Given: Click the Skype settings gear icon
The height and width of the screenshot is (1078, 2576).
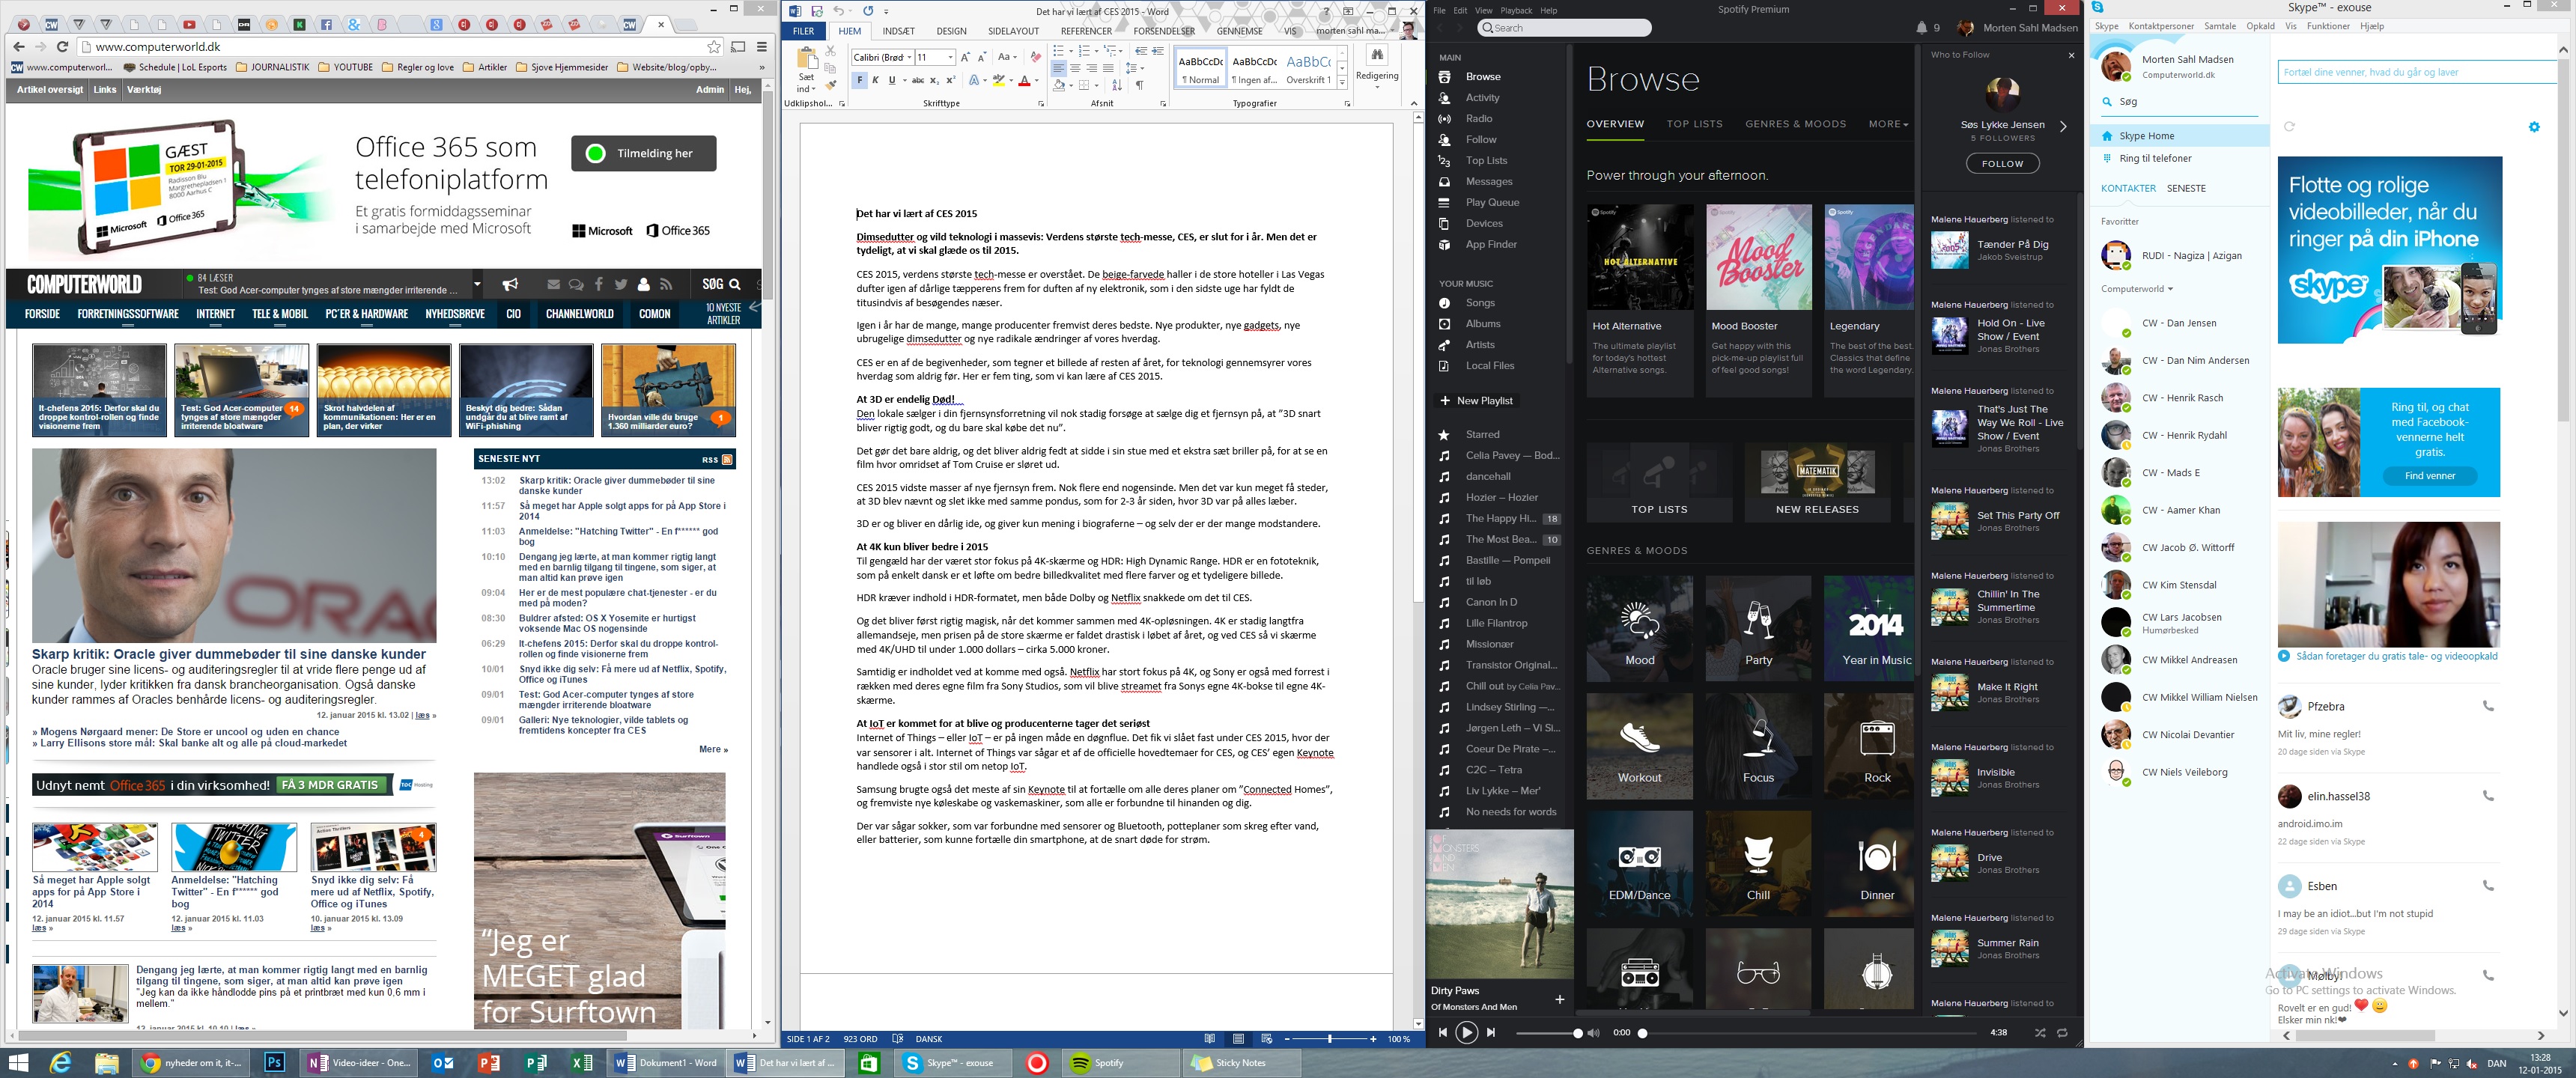Looking at the screenshot, I should (2534, 127).
